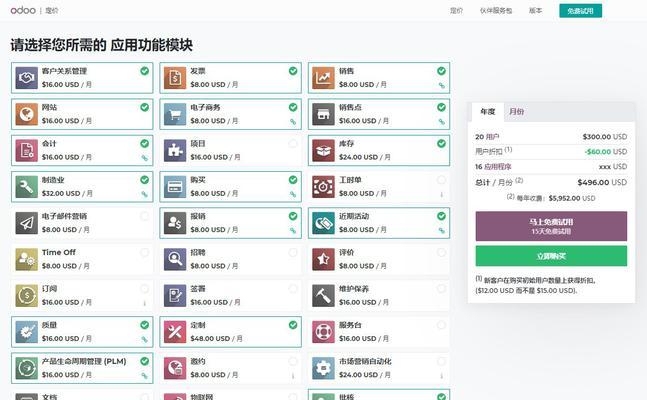
Task: Switch to the 月份 billing tab
Action: tap(517, 112)
